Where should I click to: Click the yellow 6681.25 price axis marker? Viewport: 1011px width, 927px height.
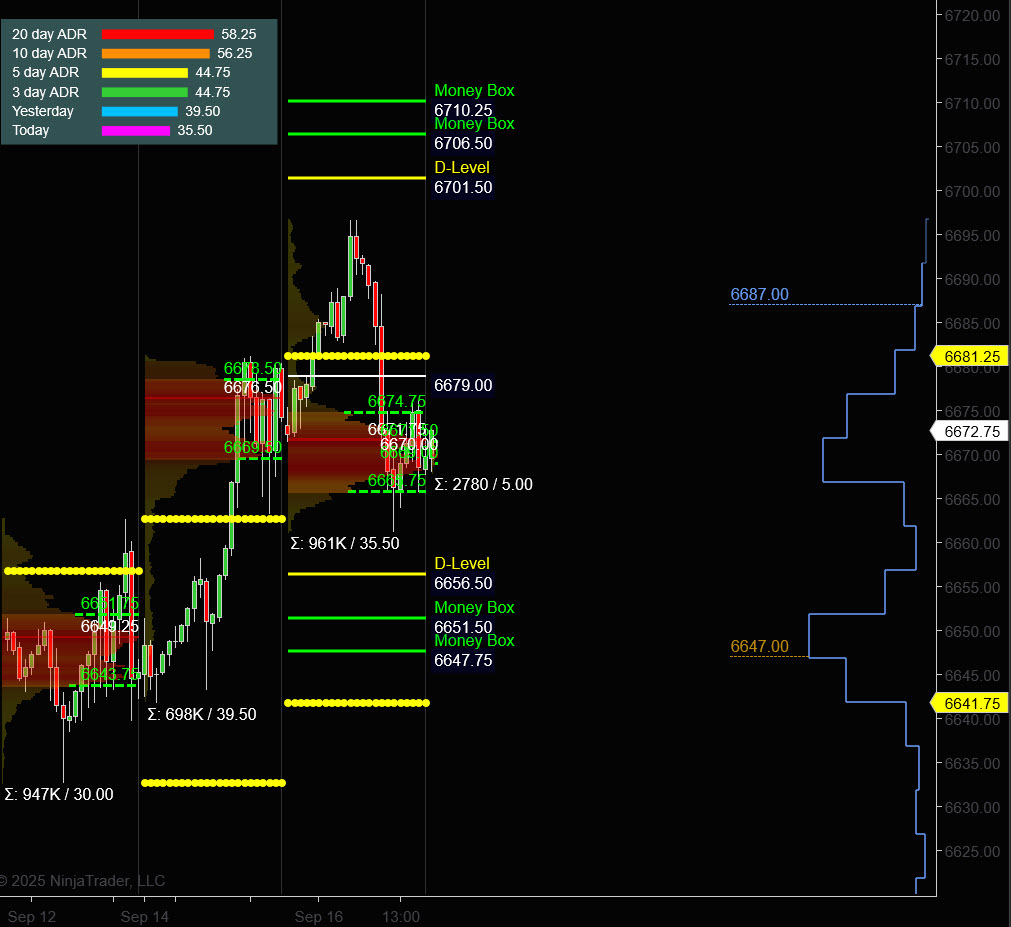(x=970, y=356)
